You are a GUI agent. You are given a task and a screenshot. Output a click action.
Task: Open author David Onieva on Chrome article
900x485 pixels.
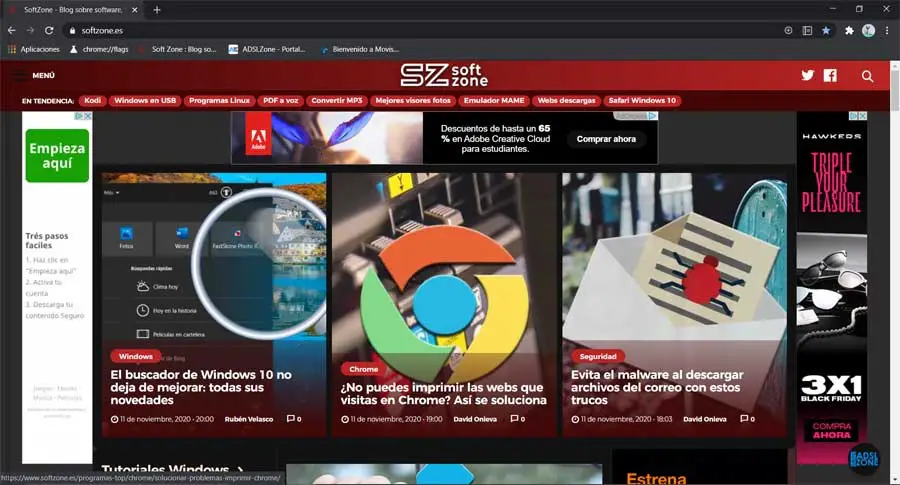pos(475,419)
